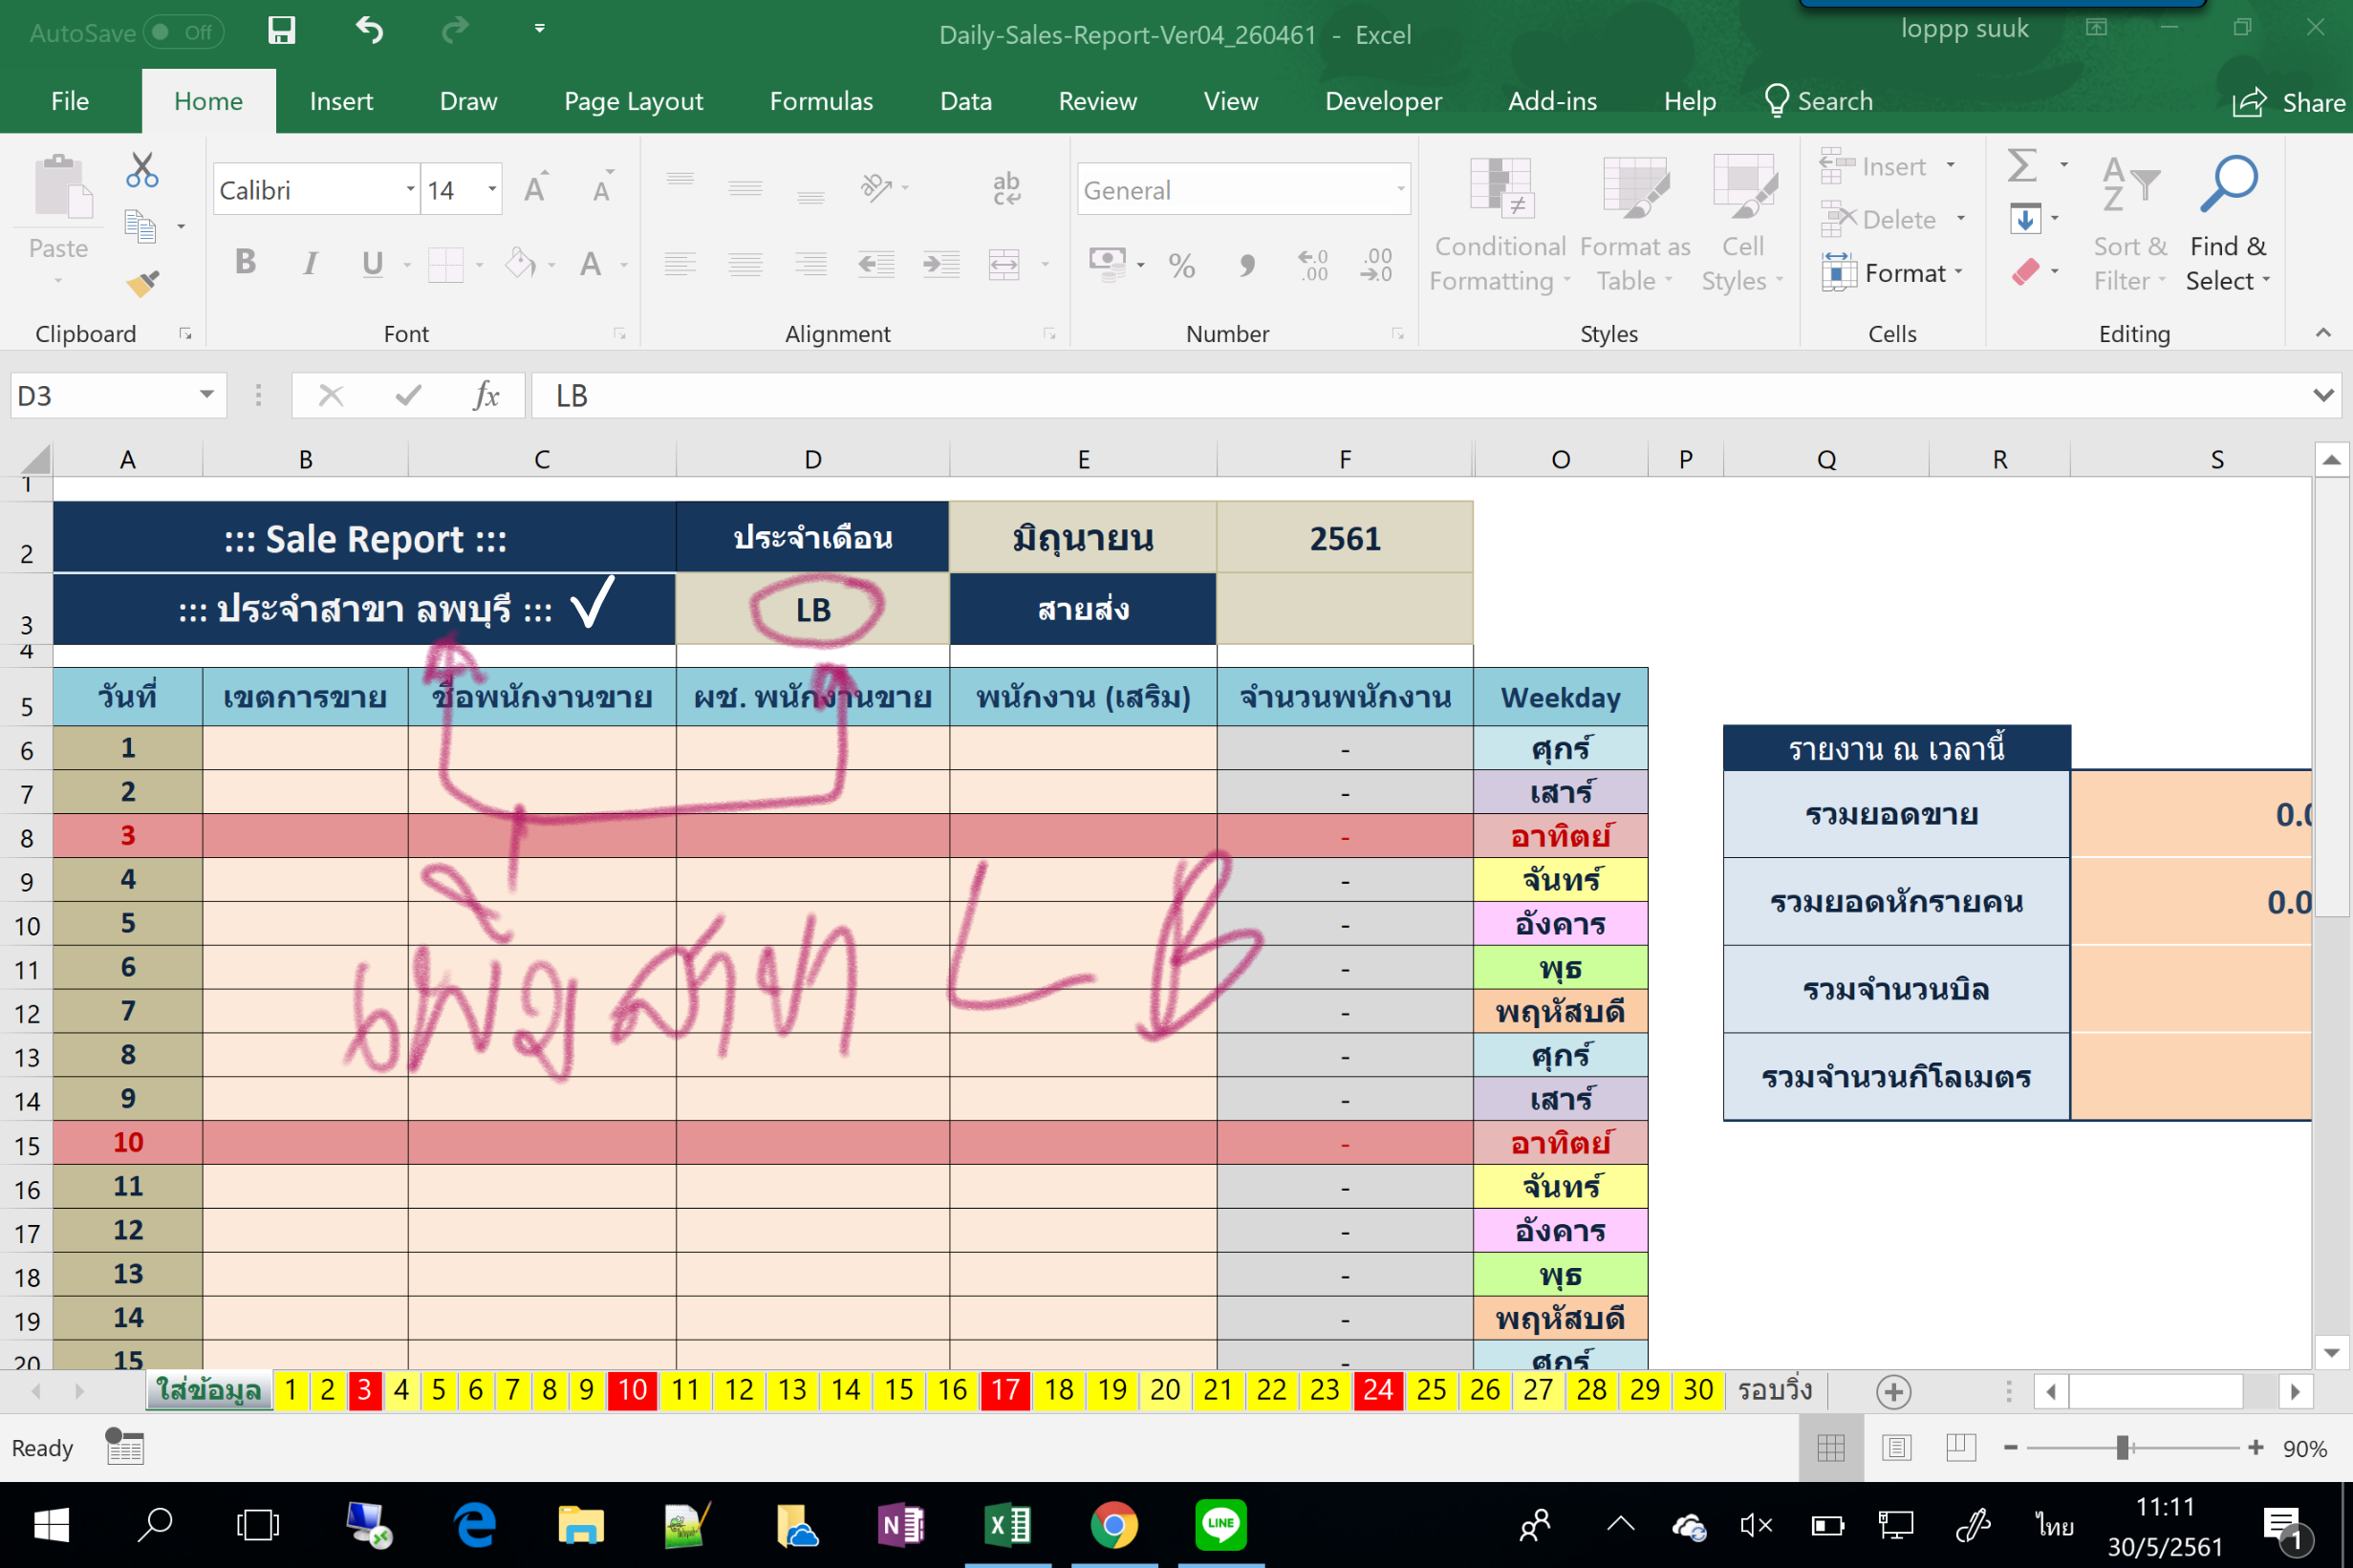Click the Undo arrow icon
2353x1568 pixels.
tap(369, 31)
